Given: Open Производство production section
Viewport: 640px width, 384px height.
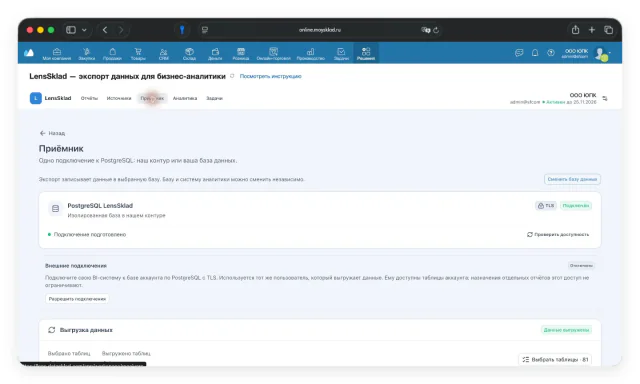Looking at the screenshot, I should click(x=311, y=54).
